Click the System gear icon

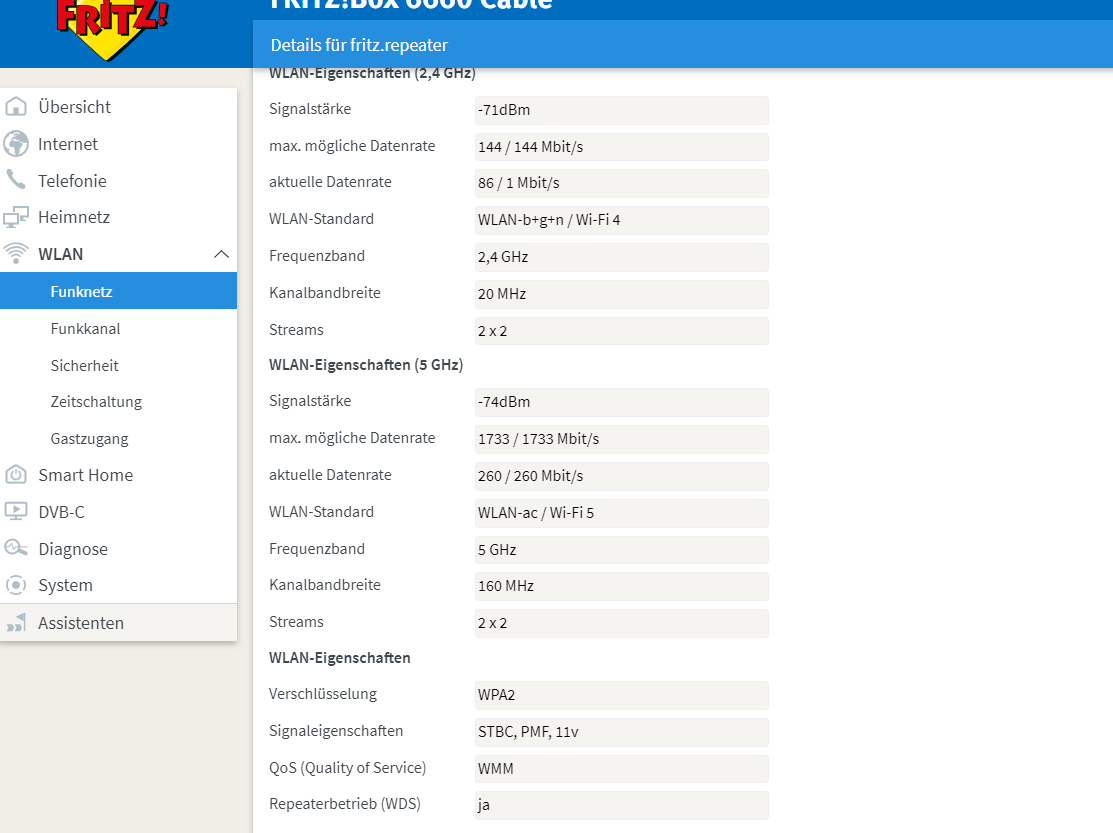click(x=16, y=585)
